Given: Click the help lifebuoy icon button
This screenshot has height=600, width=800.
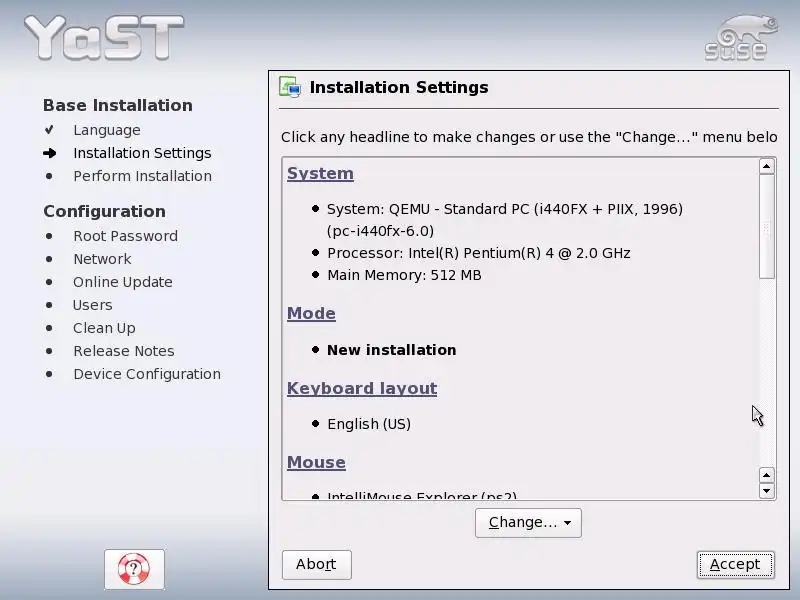Looking at the screenshot, I should tap(134, 569).
